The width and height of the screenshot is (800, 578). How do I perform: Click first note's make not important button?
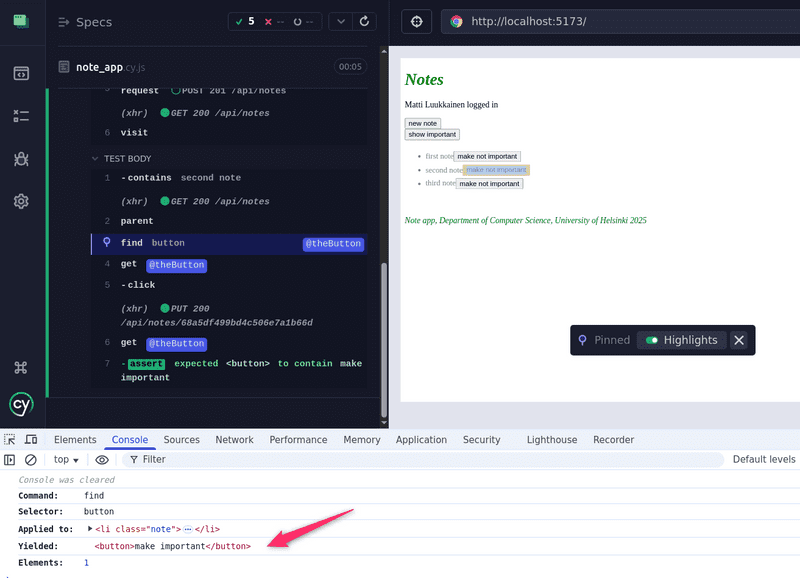pyautogui.click(x=487, y=156)
